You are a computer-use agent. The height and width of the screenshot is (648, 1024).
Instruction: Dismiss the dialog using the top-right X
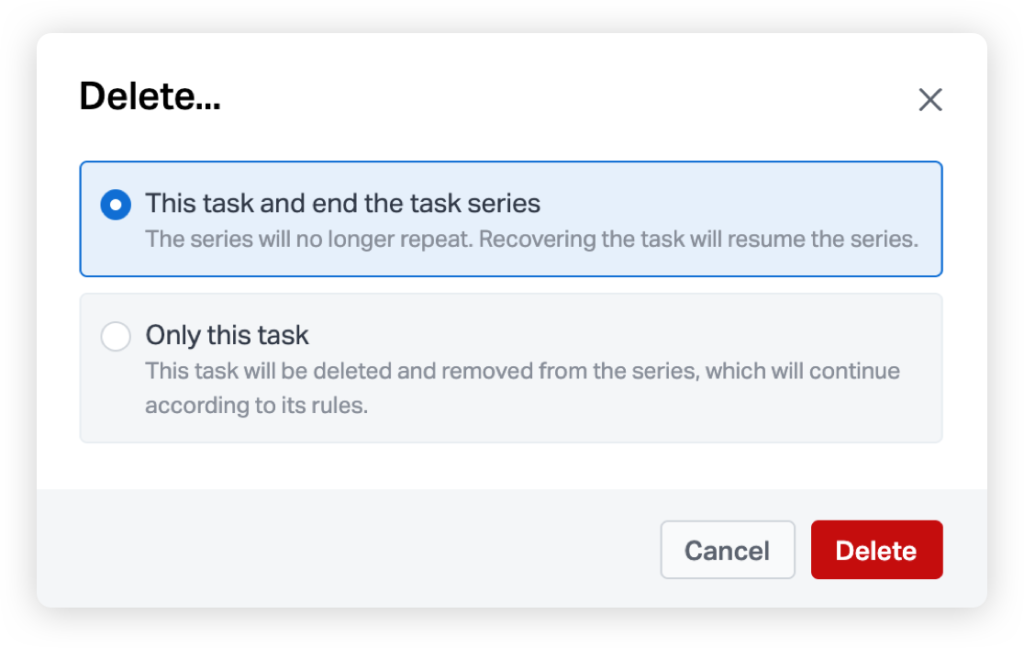coord(930,100)
